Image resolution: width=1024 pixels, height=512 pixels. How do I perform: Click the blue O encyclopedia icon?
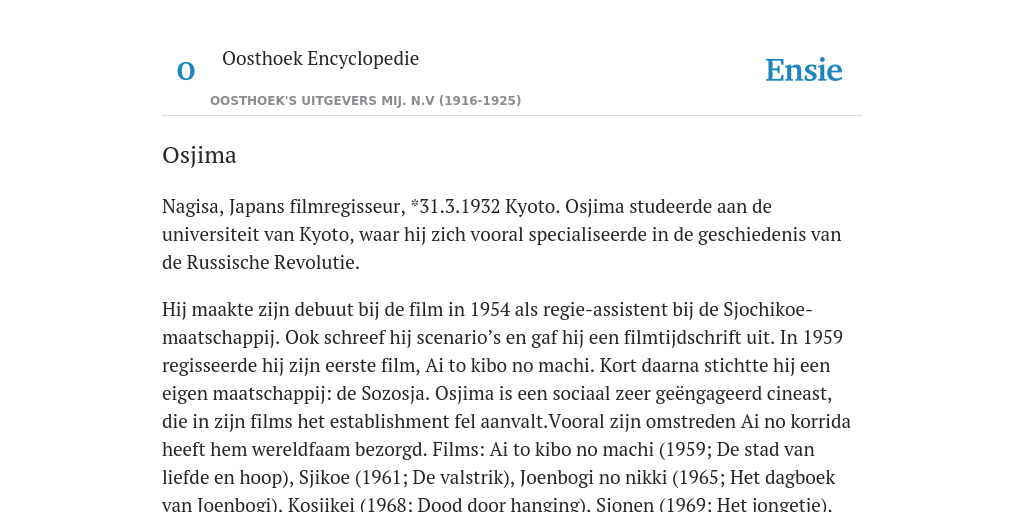point(186,71)
